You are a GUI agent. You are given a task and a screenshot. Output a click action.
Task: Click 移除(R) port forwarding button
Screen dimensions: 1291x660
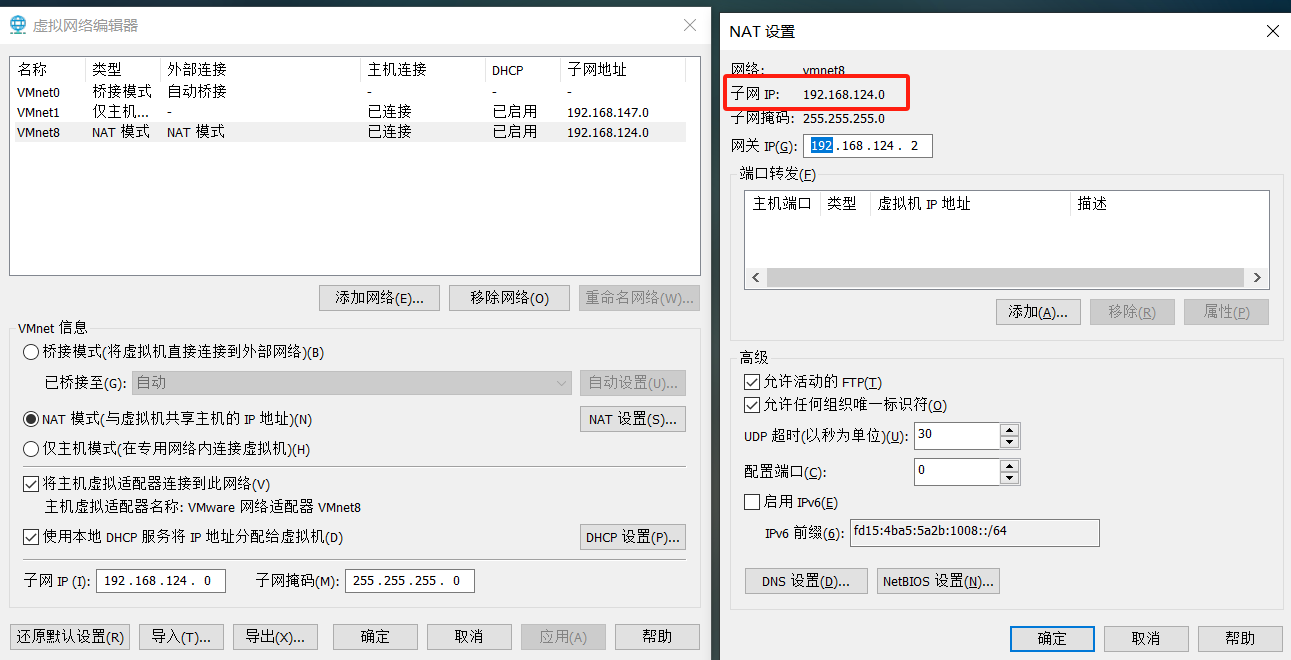tap(1132, 312)
